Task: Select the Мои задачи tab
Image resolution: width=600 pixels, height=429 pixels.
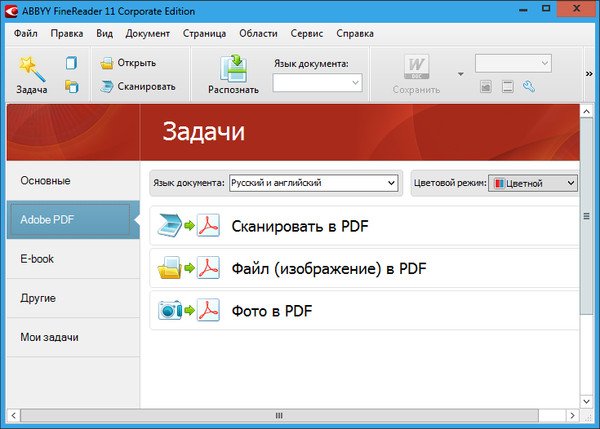Action: click(73, 337)
